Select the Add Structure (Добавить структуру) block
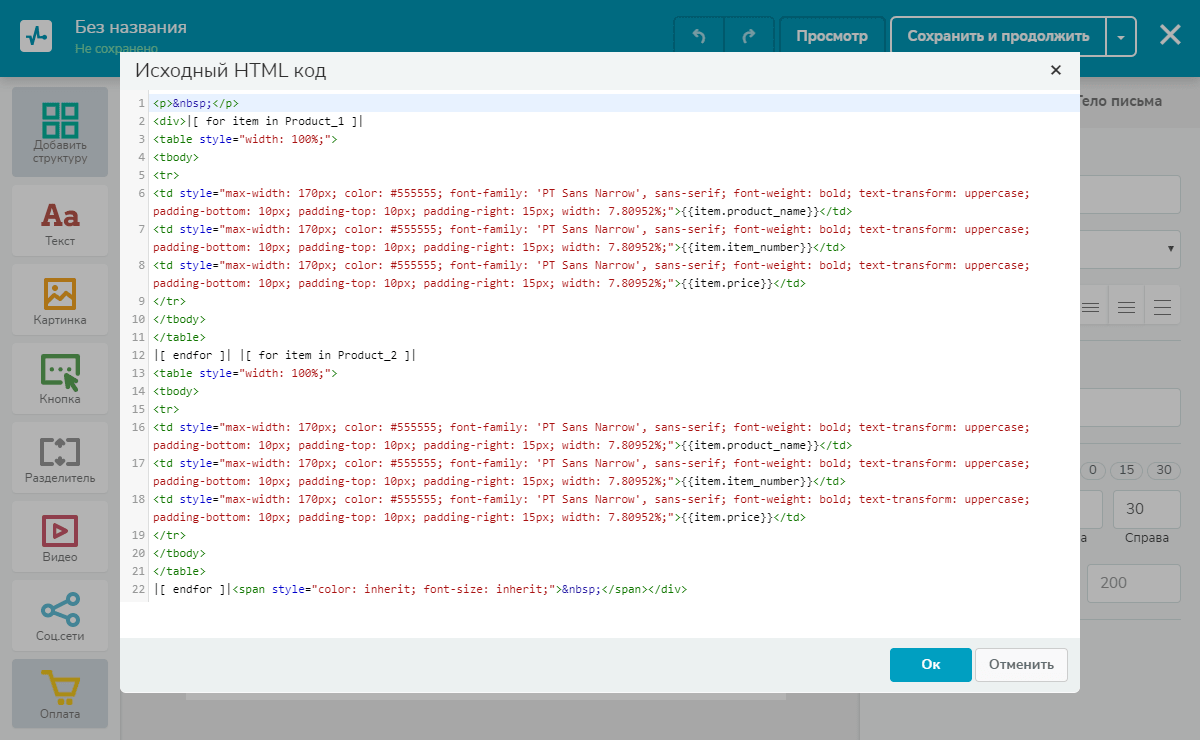Screen dimensions: 1200x740 (x=60, y=132)
